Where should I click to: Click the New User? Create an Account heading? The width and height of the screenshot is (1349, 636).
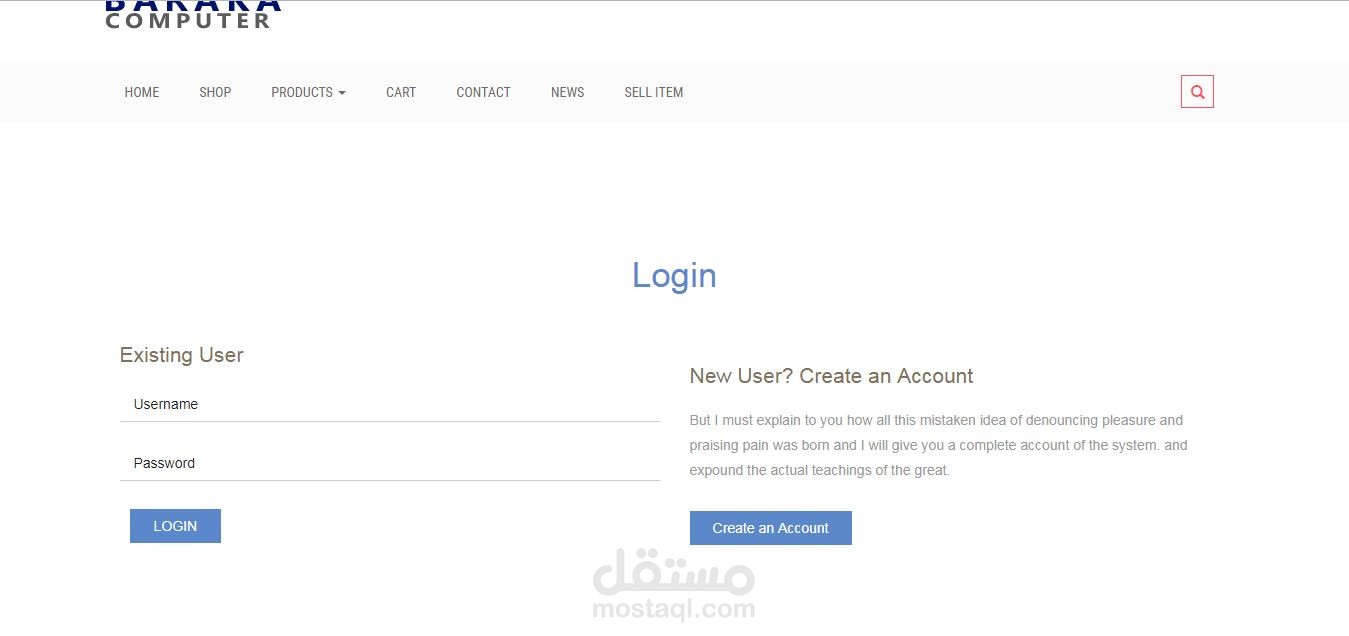click(831, 376)
